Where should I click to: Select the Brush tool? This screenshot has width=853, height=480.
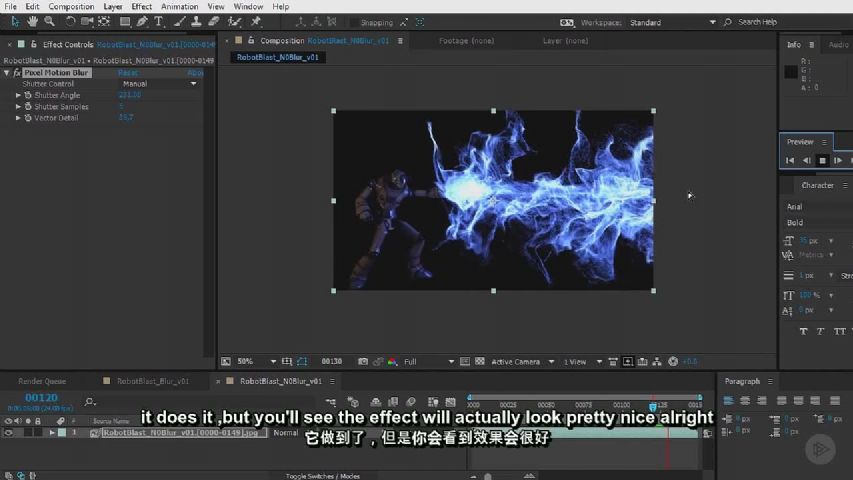coord(179,22)
